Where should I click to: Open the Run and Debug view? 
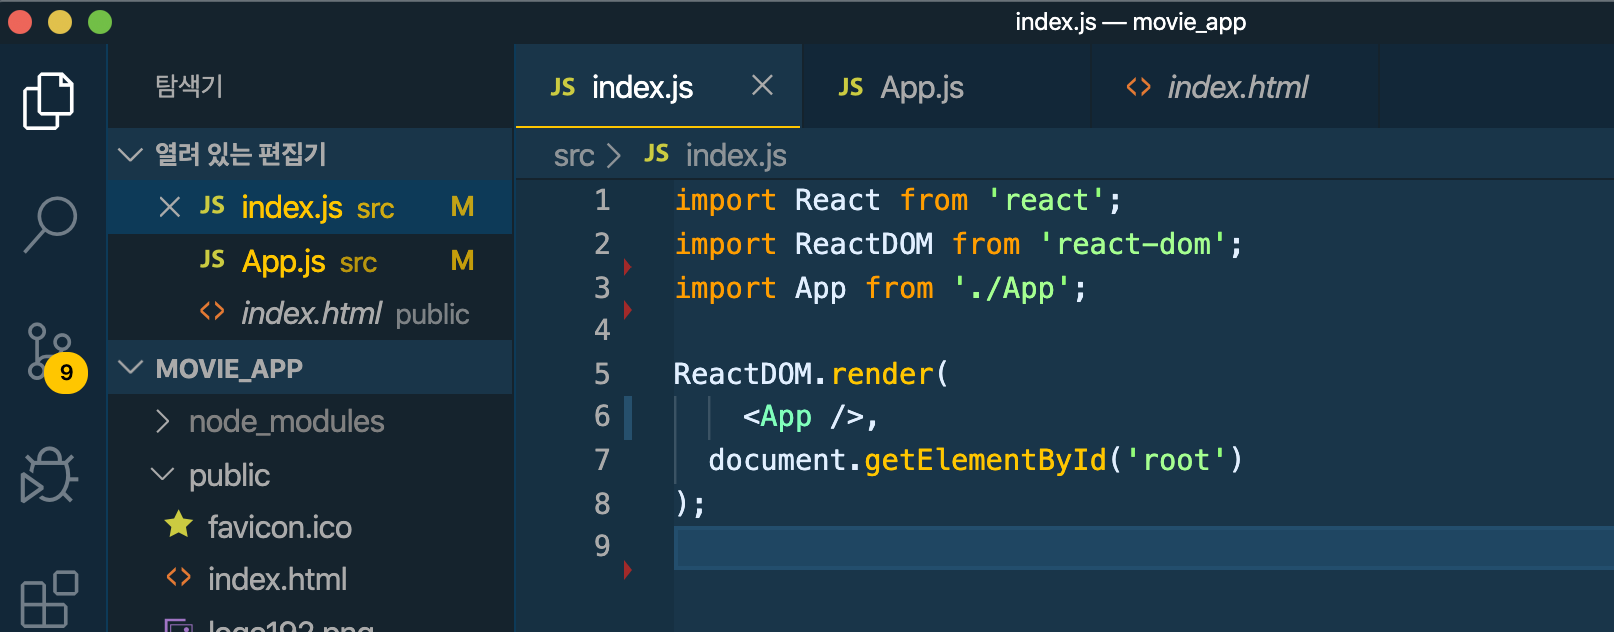pos(49,475)
